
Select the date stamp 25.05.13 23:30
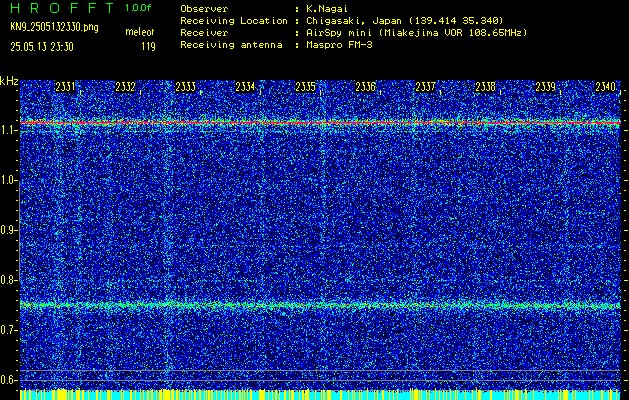(42, 47)
